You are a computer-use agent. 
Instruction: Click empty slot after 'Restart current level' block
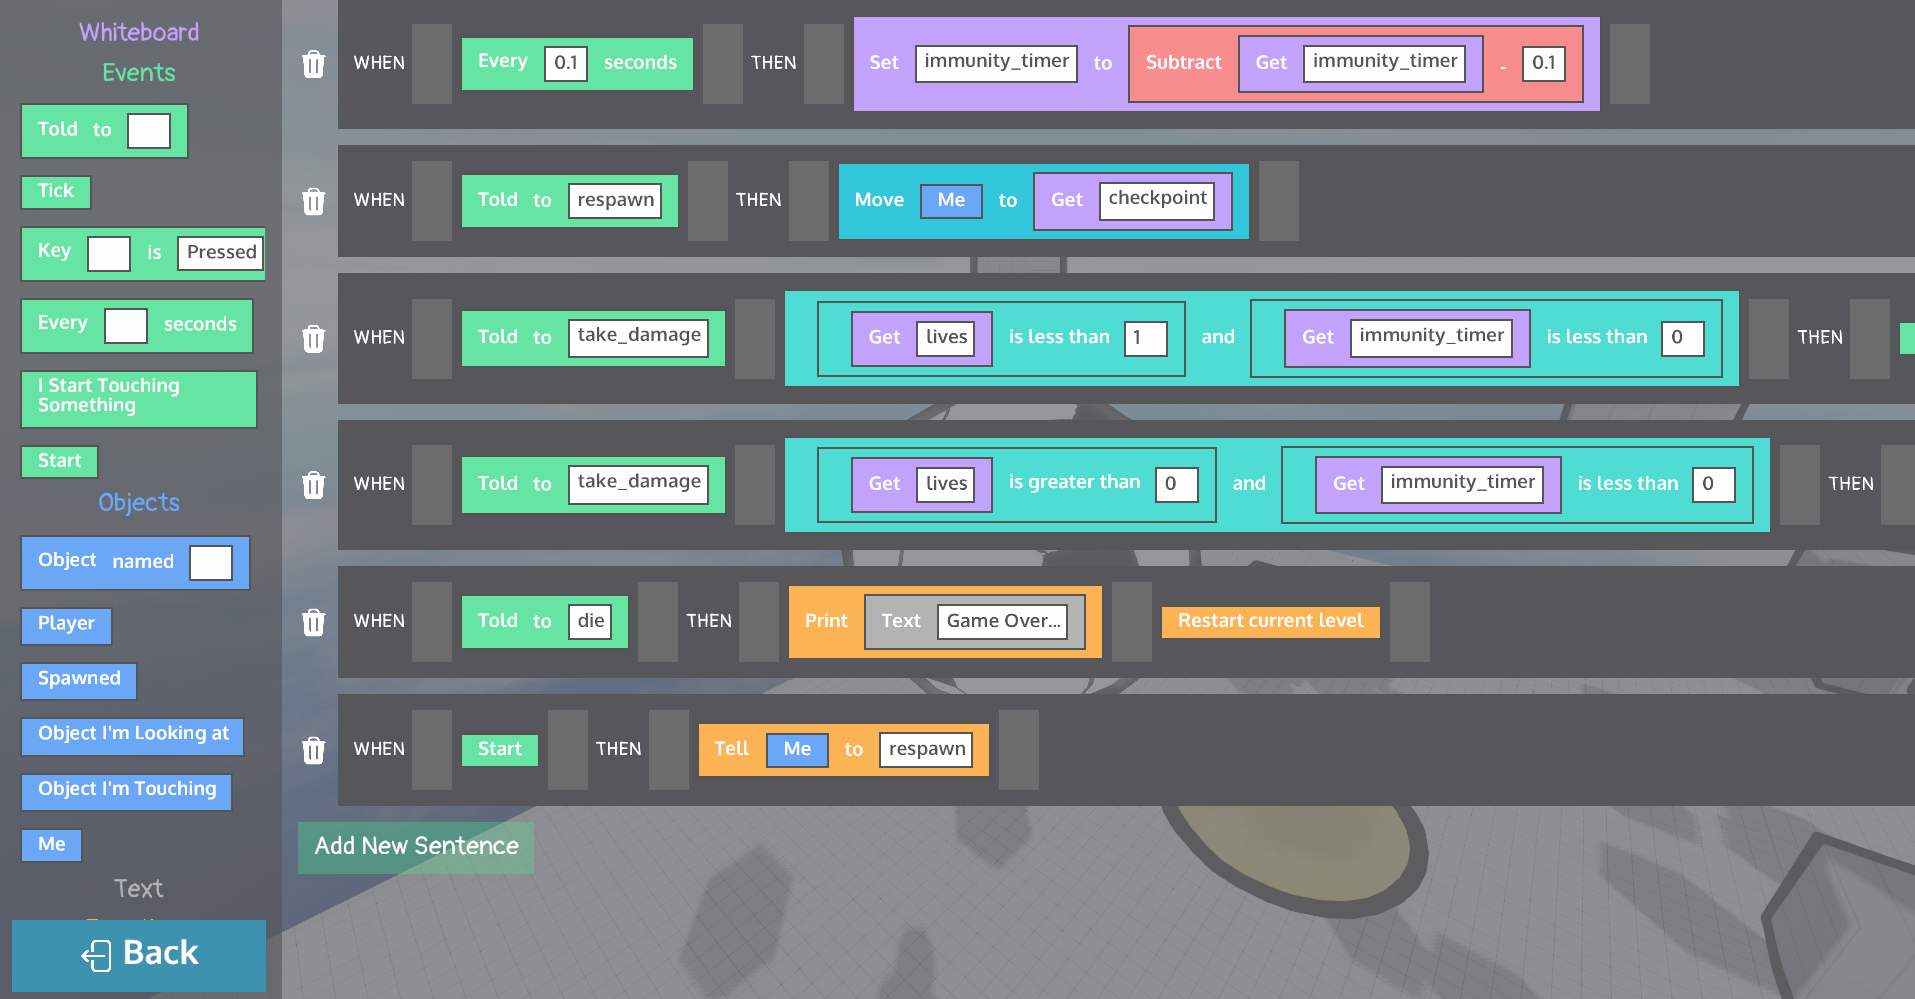(1409, 622)
